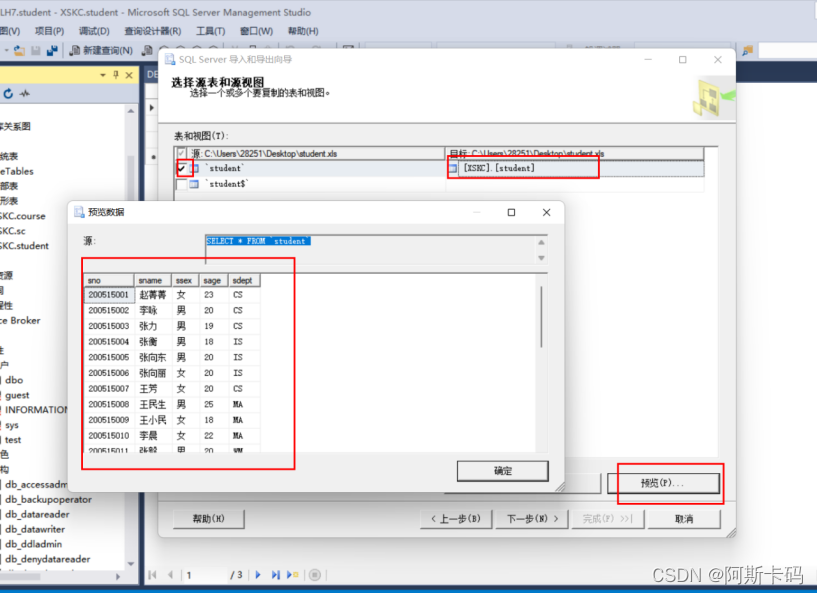818x594 pixels.
Task: Click Object Explorer scrollbar down arrow
Action: 130,564
